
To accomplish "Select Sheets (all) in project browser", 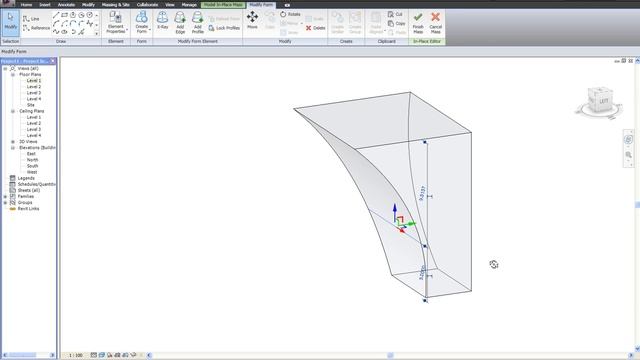I will pos(29,191).
